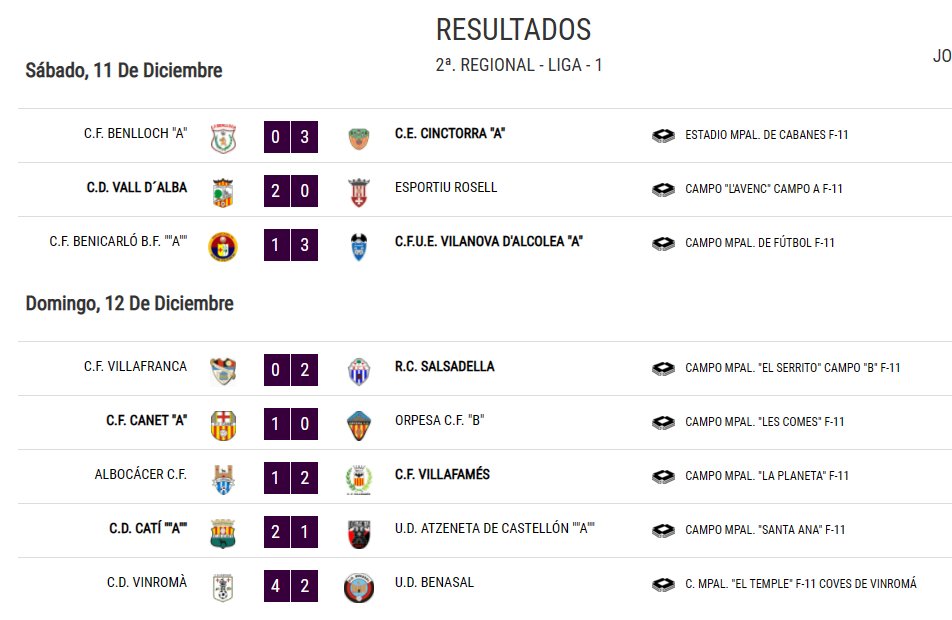Select the Esportiu Rosell team badge
The height and width of the screenshot is (620, 952).
click(x=359, y=192)
